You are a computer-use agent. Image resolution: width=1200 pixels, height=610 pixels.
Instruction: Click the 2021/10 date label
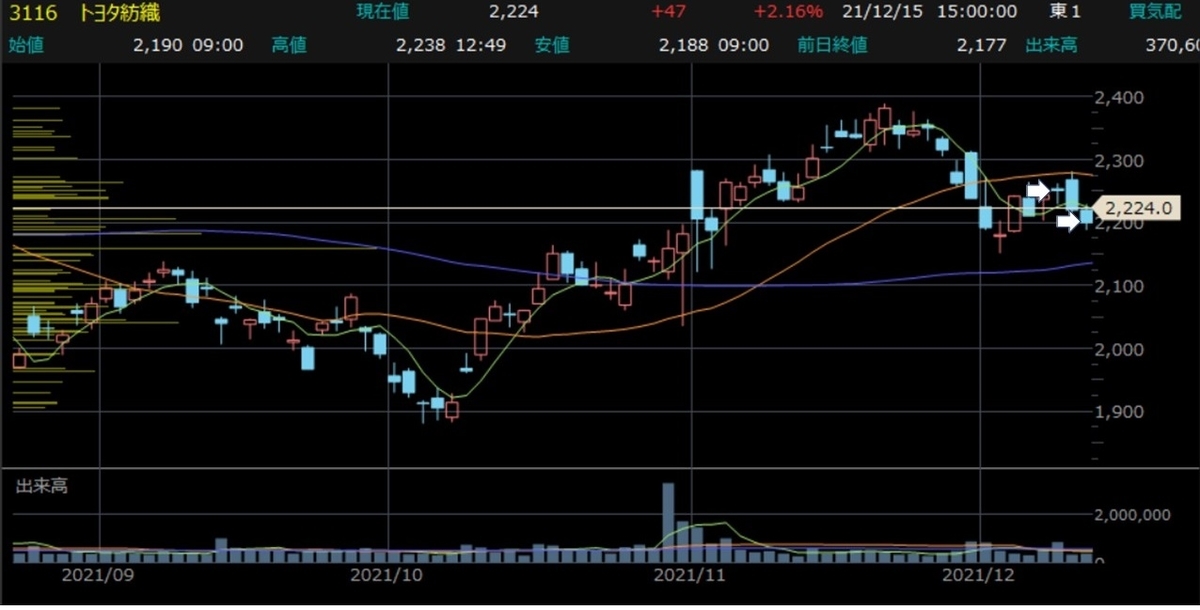(384, 577)
